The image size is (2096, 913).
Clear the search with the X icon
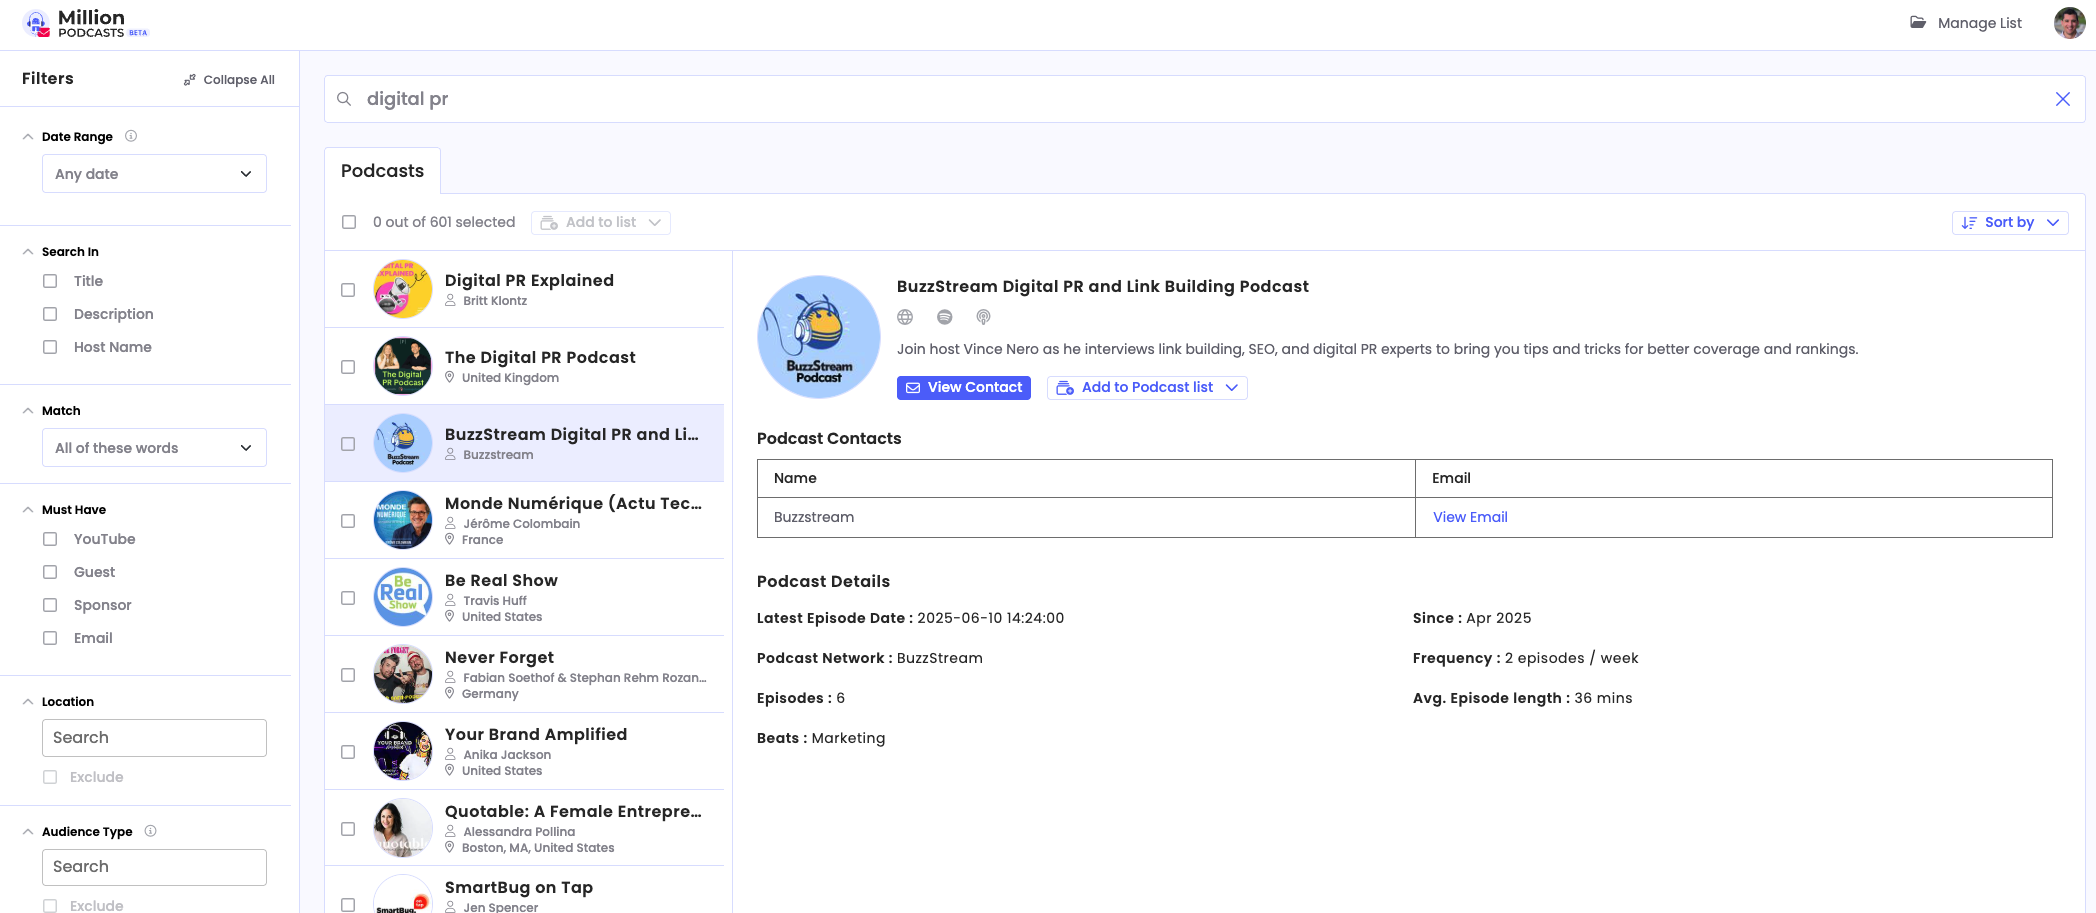2062,99
